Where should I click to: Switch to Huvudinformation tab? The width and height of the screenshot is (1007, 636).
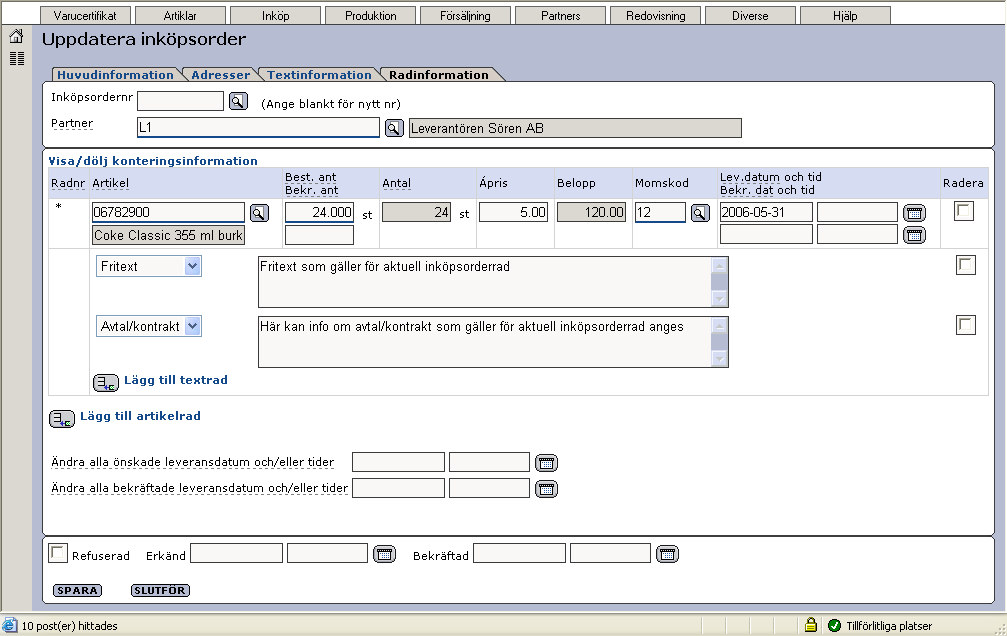click(x=115, y=75)
